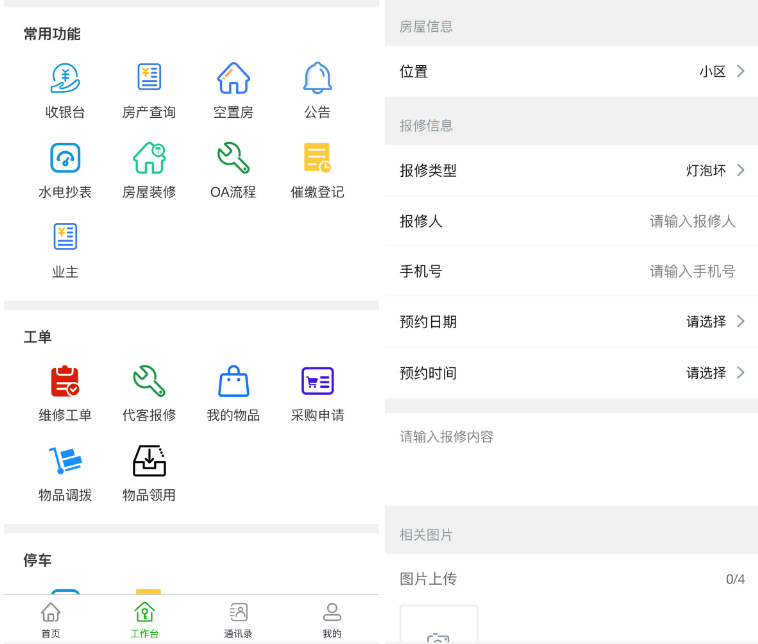Open the 采购申请 purchase request icon
Viewport: 758px width, 644px height.
coord(317,382)
